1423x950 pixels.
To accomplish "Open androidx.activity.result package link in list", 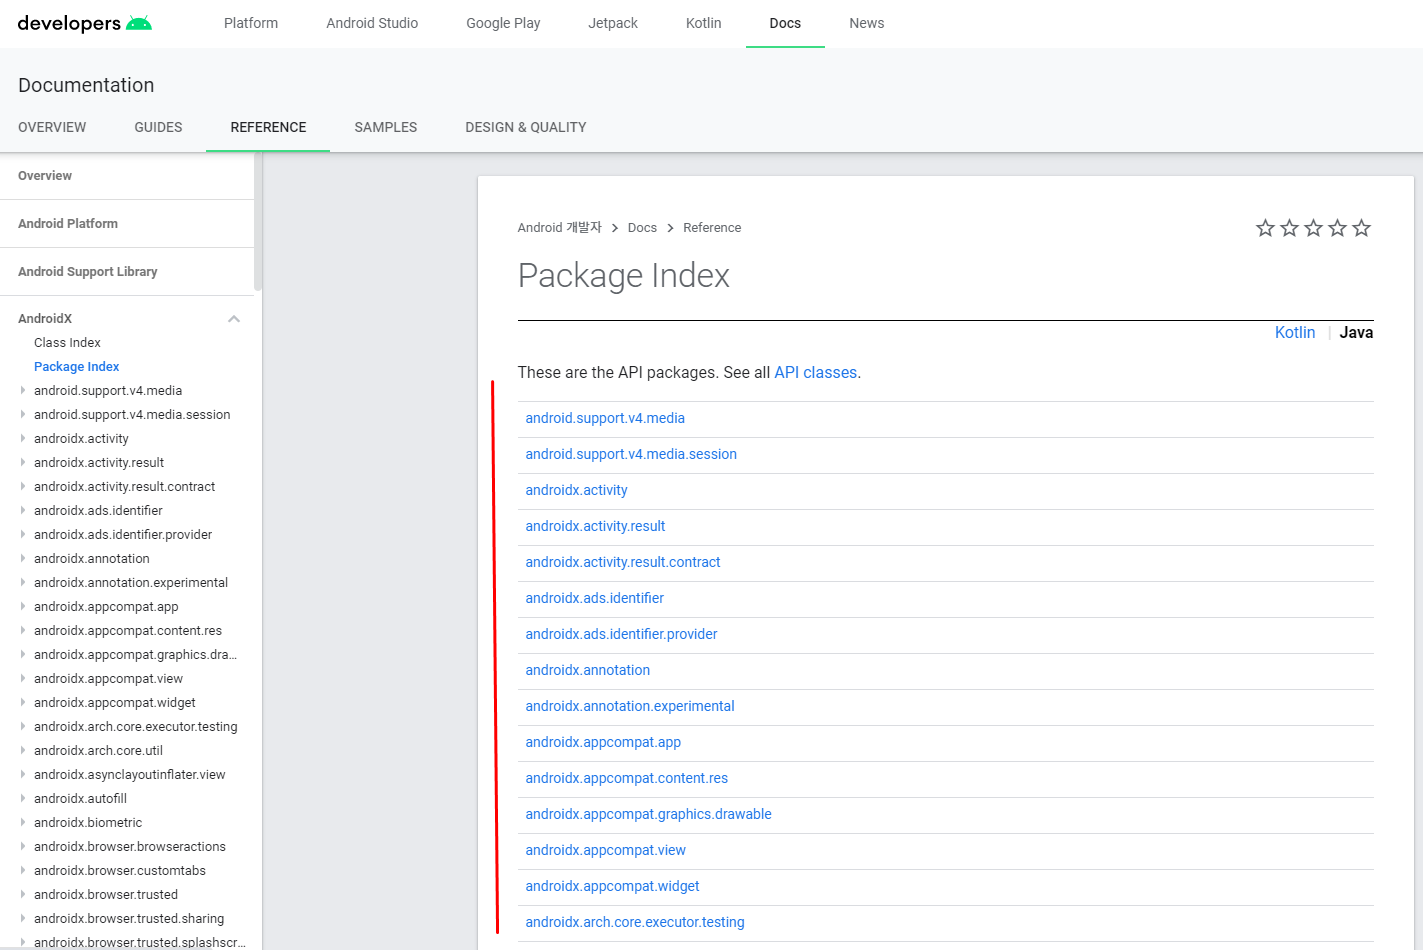I will 595,526.
